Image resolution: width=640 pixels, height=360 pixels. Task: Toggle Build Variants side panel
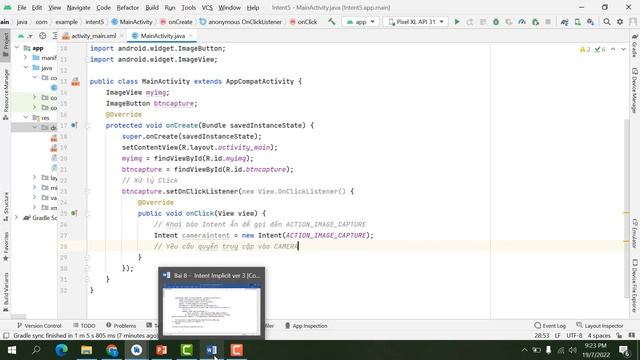pos(5,292)
